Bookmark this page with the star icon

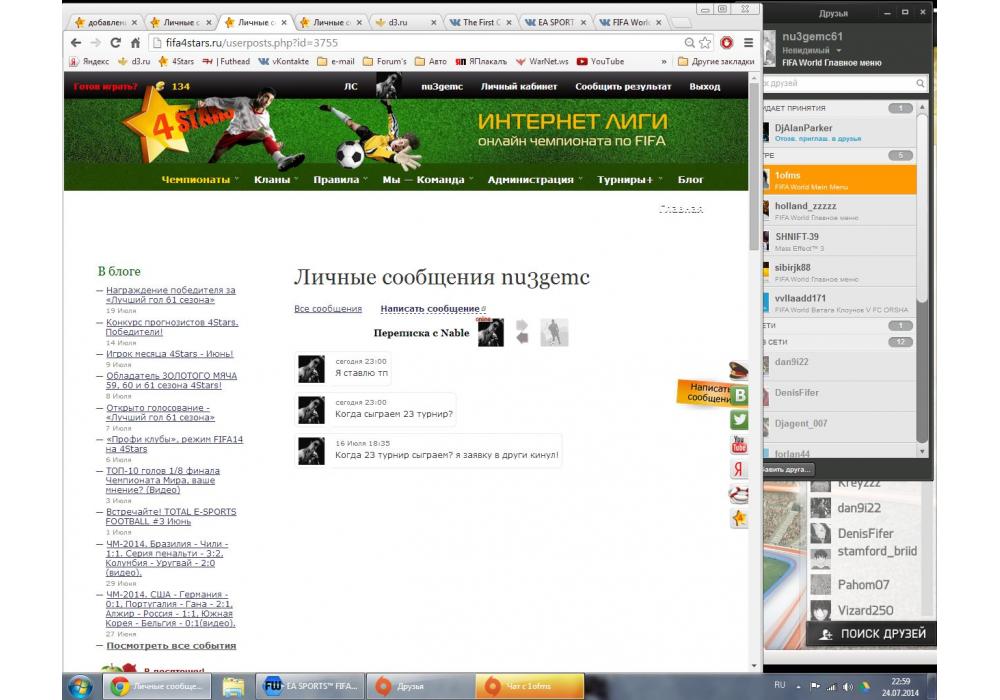(705, 43)
